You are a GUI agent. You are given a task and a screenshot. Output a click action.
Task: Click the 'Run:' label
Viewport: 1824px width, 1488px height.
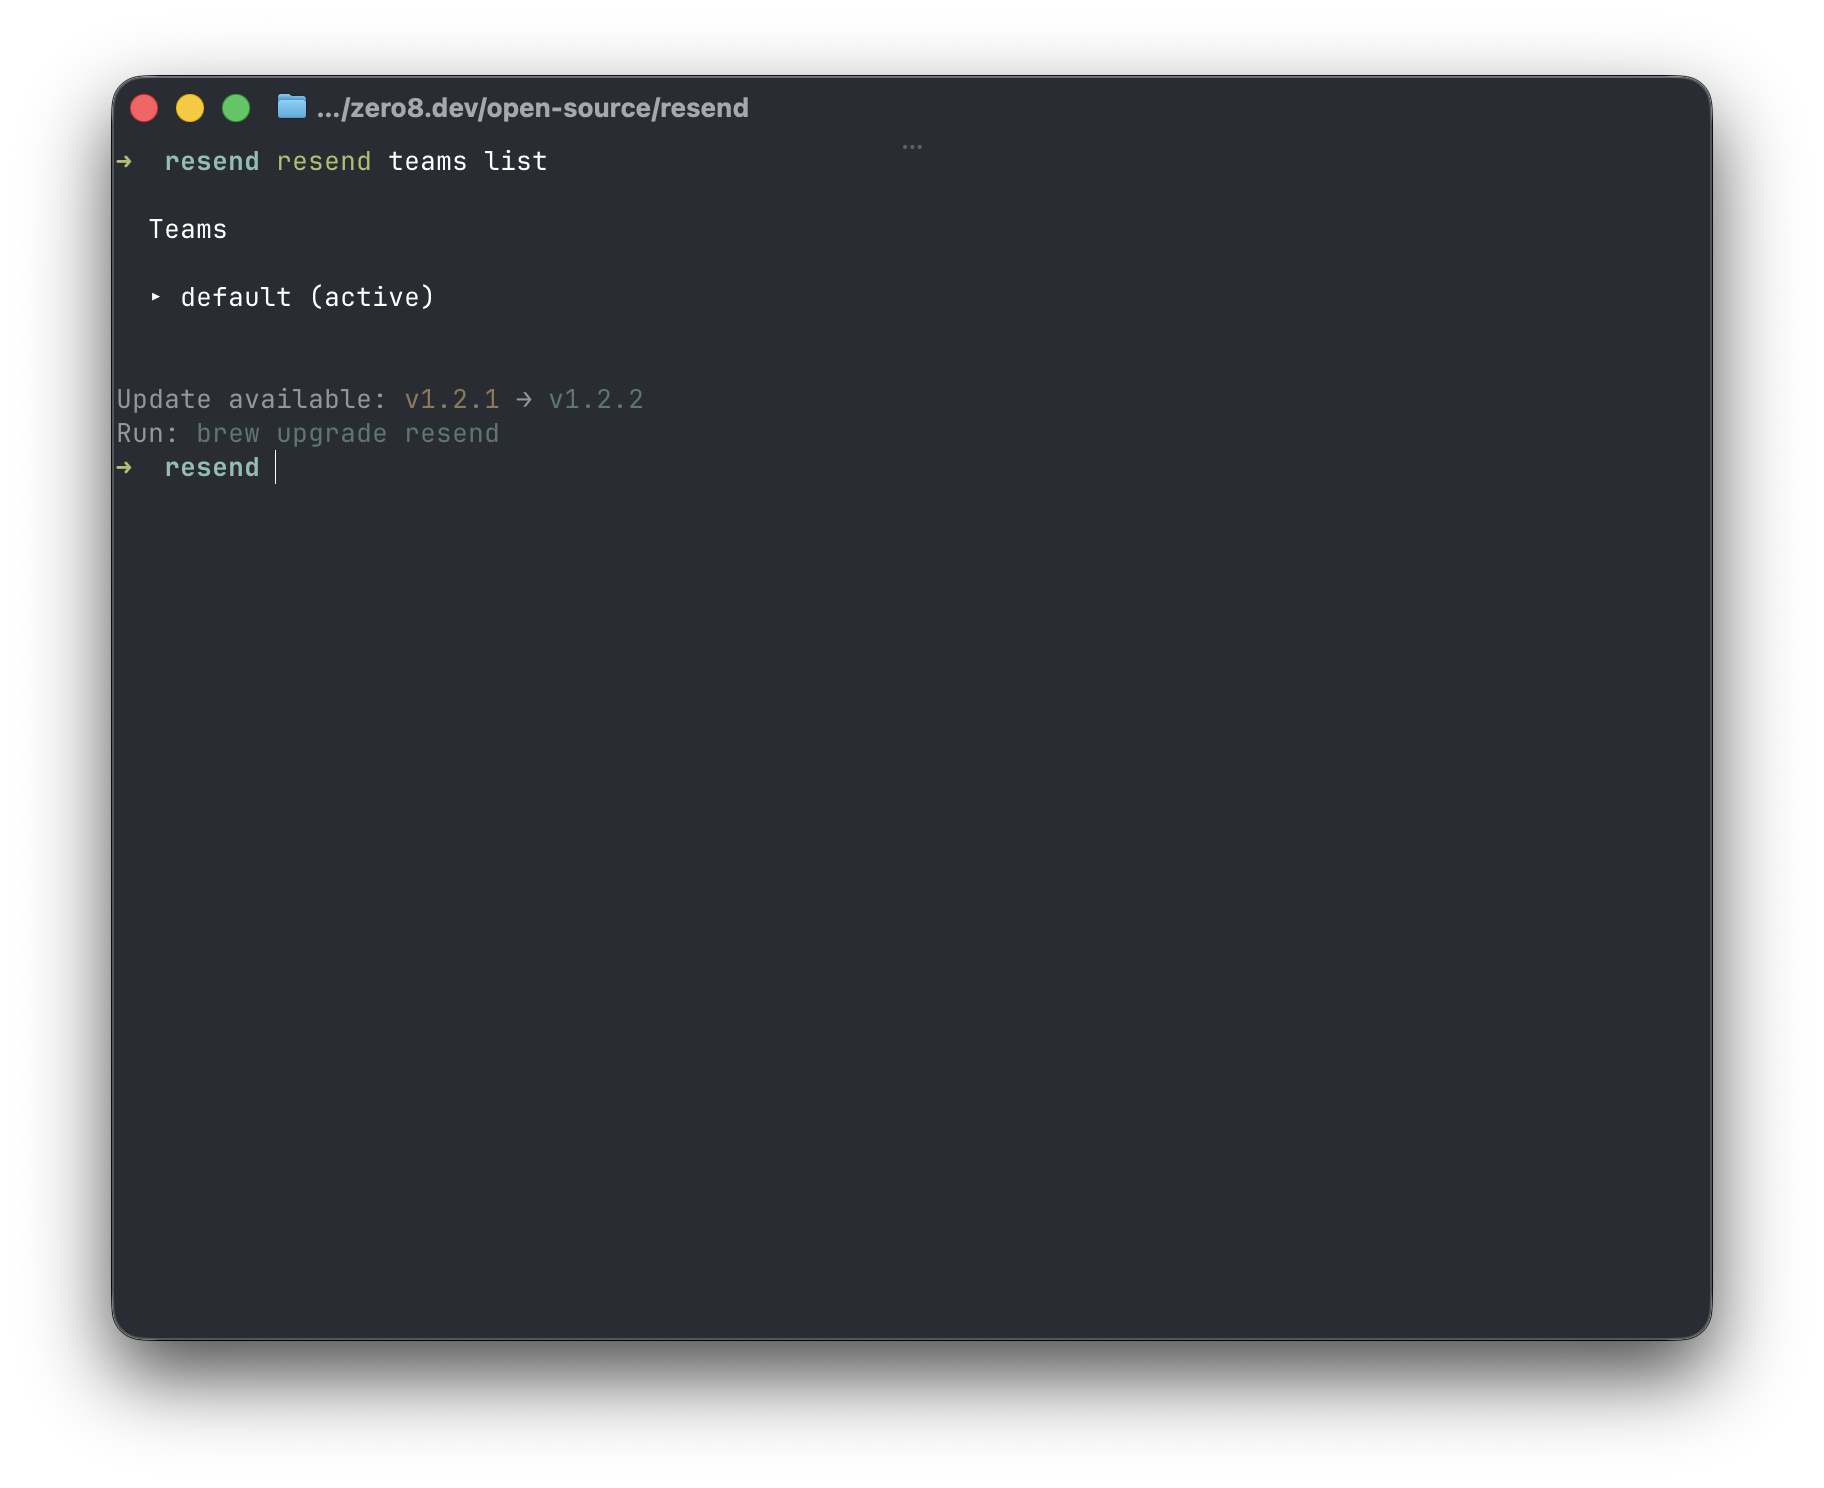148,433
